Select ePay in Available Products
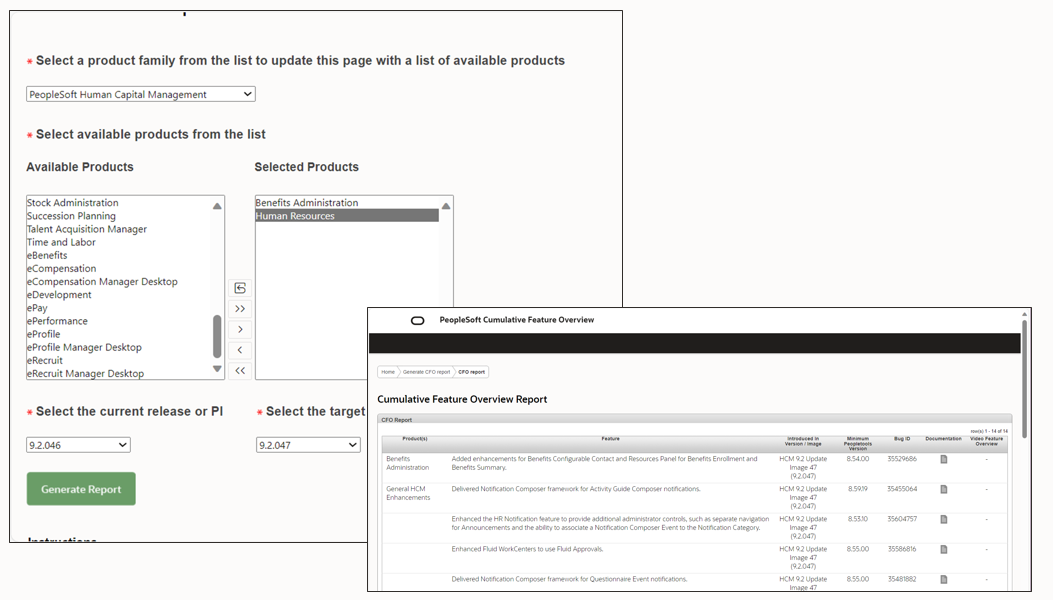Viewport: 1053px width, 600px height. pos(37,308)
